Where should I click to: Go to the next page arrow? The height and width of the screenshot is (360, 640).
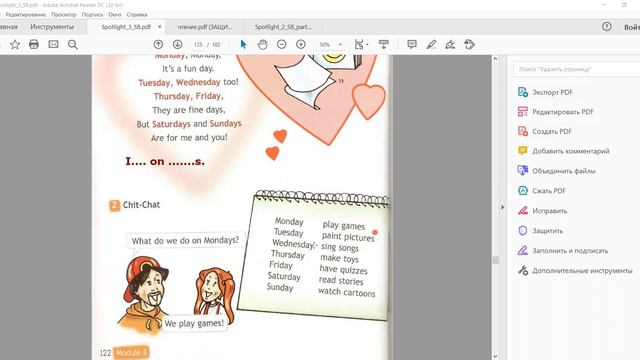tap(177, 44)
